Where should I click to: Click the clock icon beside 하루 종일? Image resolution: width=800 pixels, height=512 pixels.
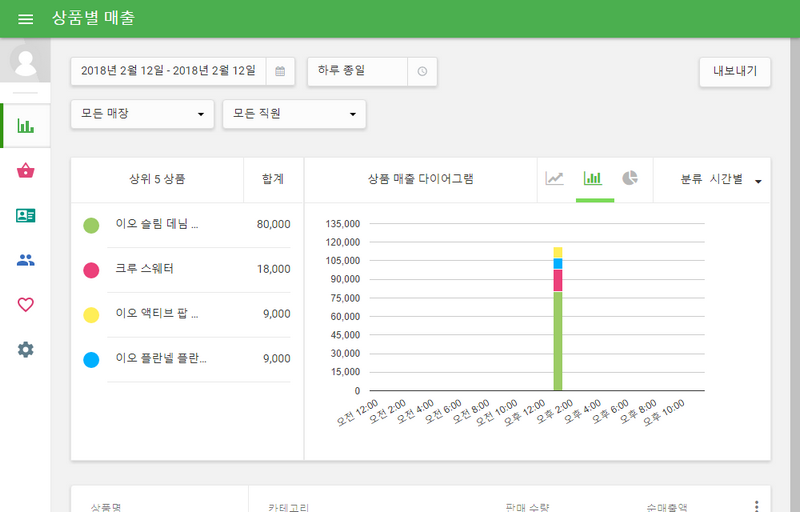(x=422, y=71)
